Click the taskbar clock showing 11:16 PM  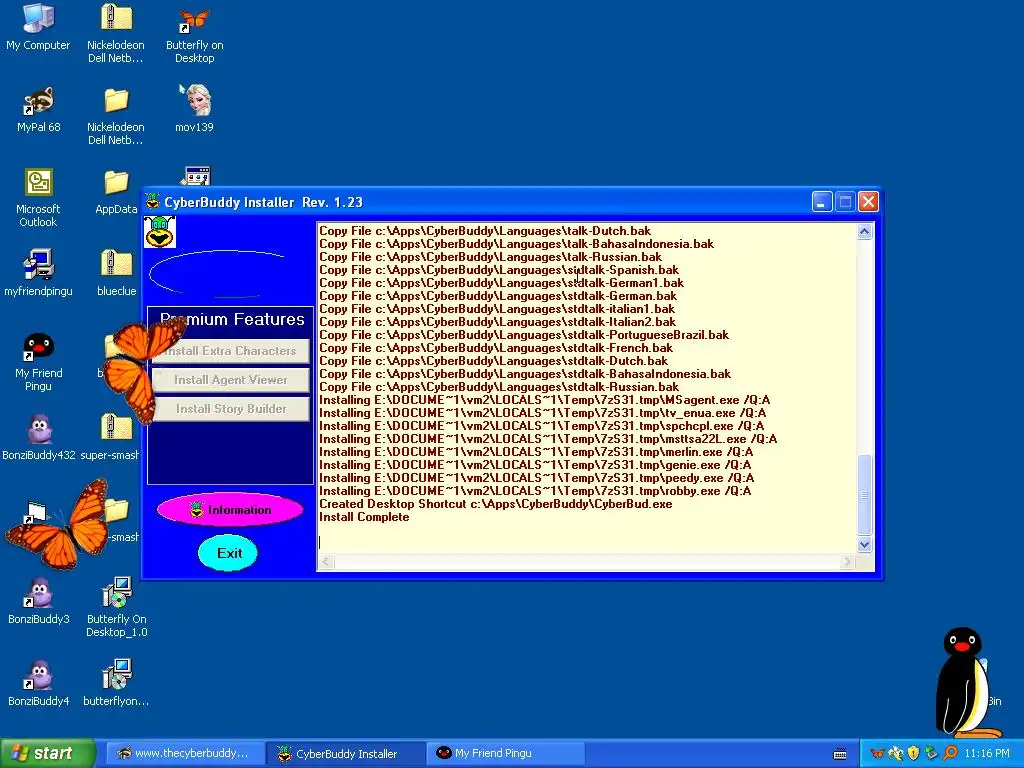pos(987,754)
